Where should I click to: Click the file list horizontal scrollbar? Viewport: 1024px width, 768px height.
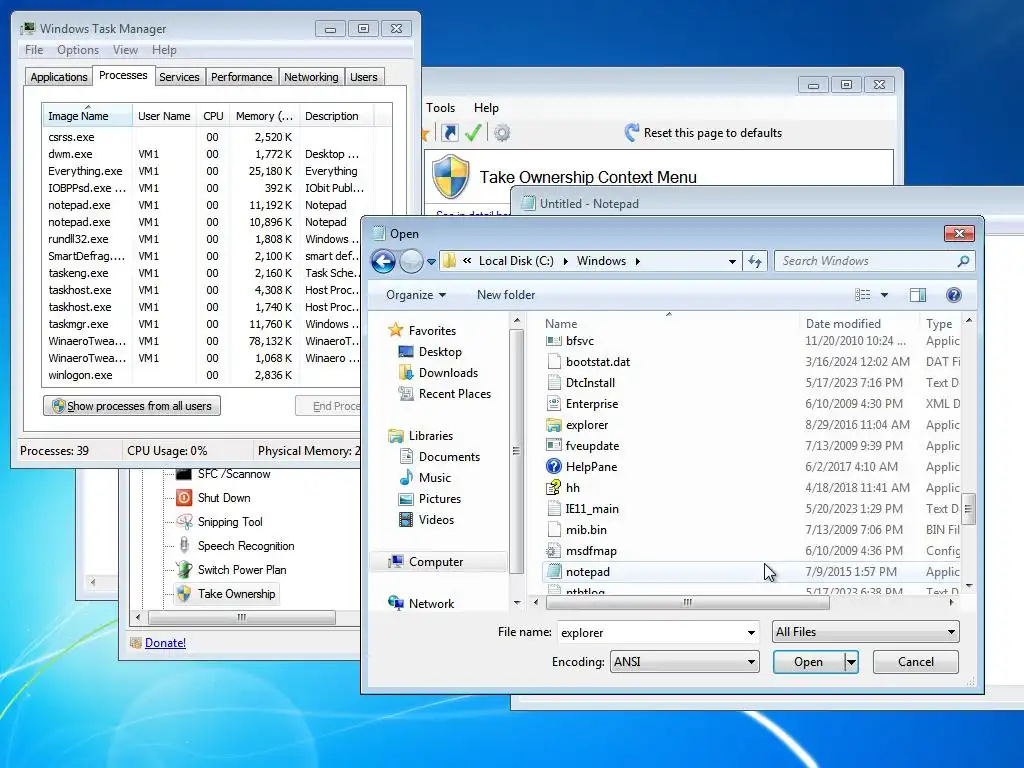click(x=687, y=603)
